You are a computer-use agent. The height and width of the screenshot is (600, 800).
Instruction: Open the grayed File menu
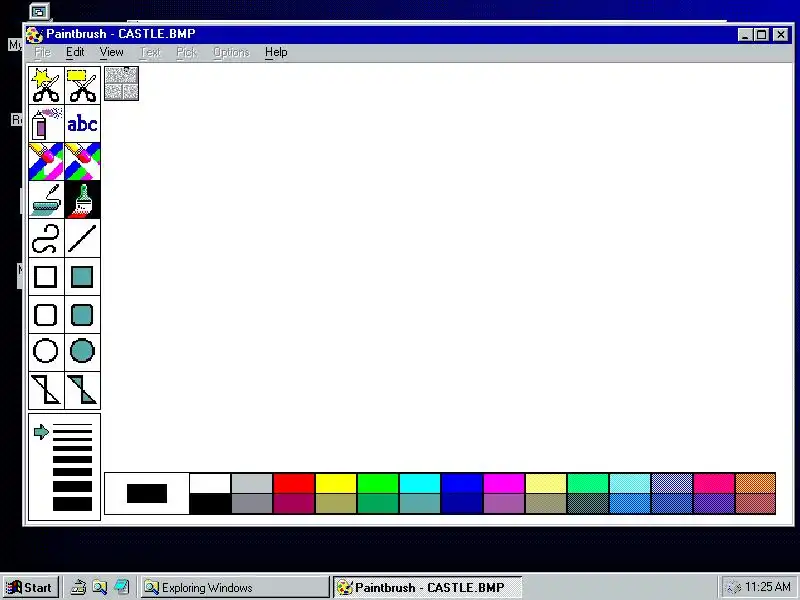pyautogui.click(x=42, y=52)
